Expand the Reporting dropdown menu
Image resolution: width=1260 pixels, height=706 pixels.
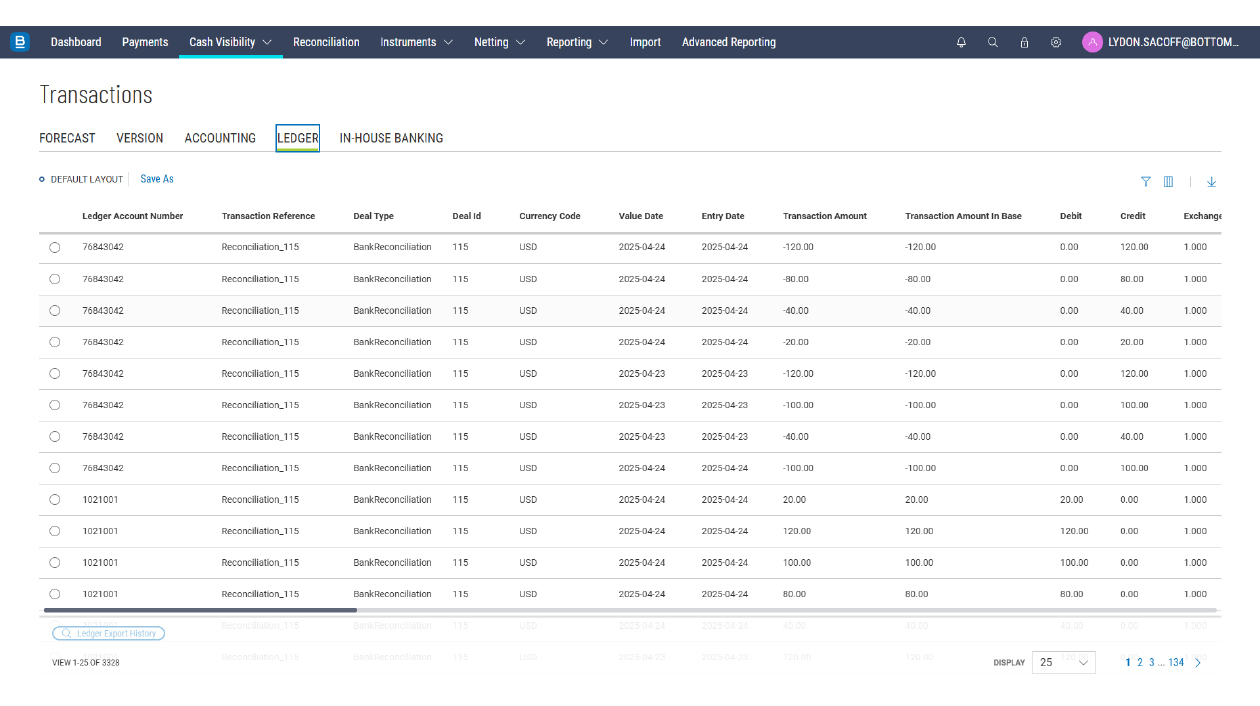pos(576,42)
